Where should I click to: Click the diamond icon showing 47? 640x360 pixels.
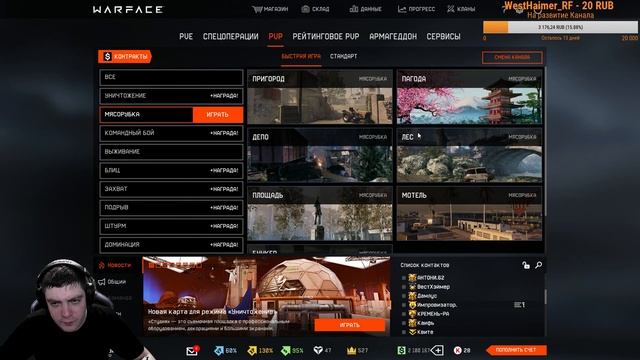(x=318, y=350)
